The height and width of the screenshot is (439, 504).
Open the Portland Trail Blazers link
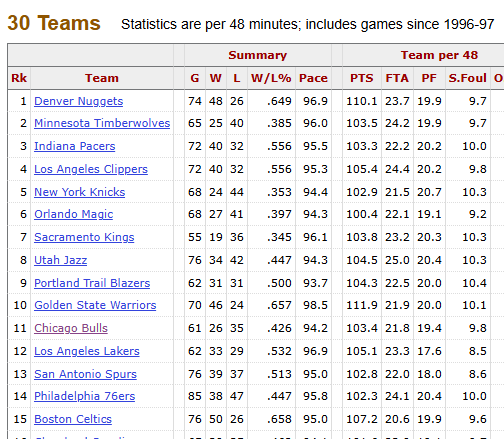[92, 283]
